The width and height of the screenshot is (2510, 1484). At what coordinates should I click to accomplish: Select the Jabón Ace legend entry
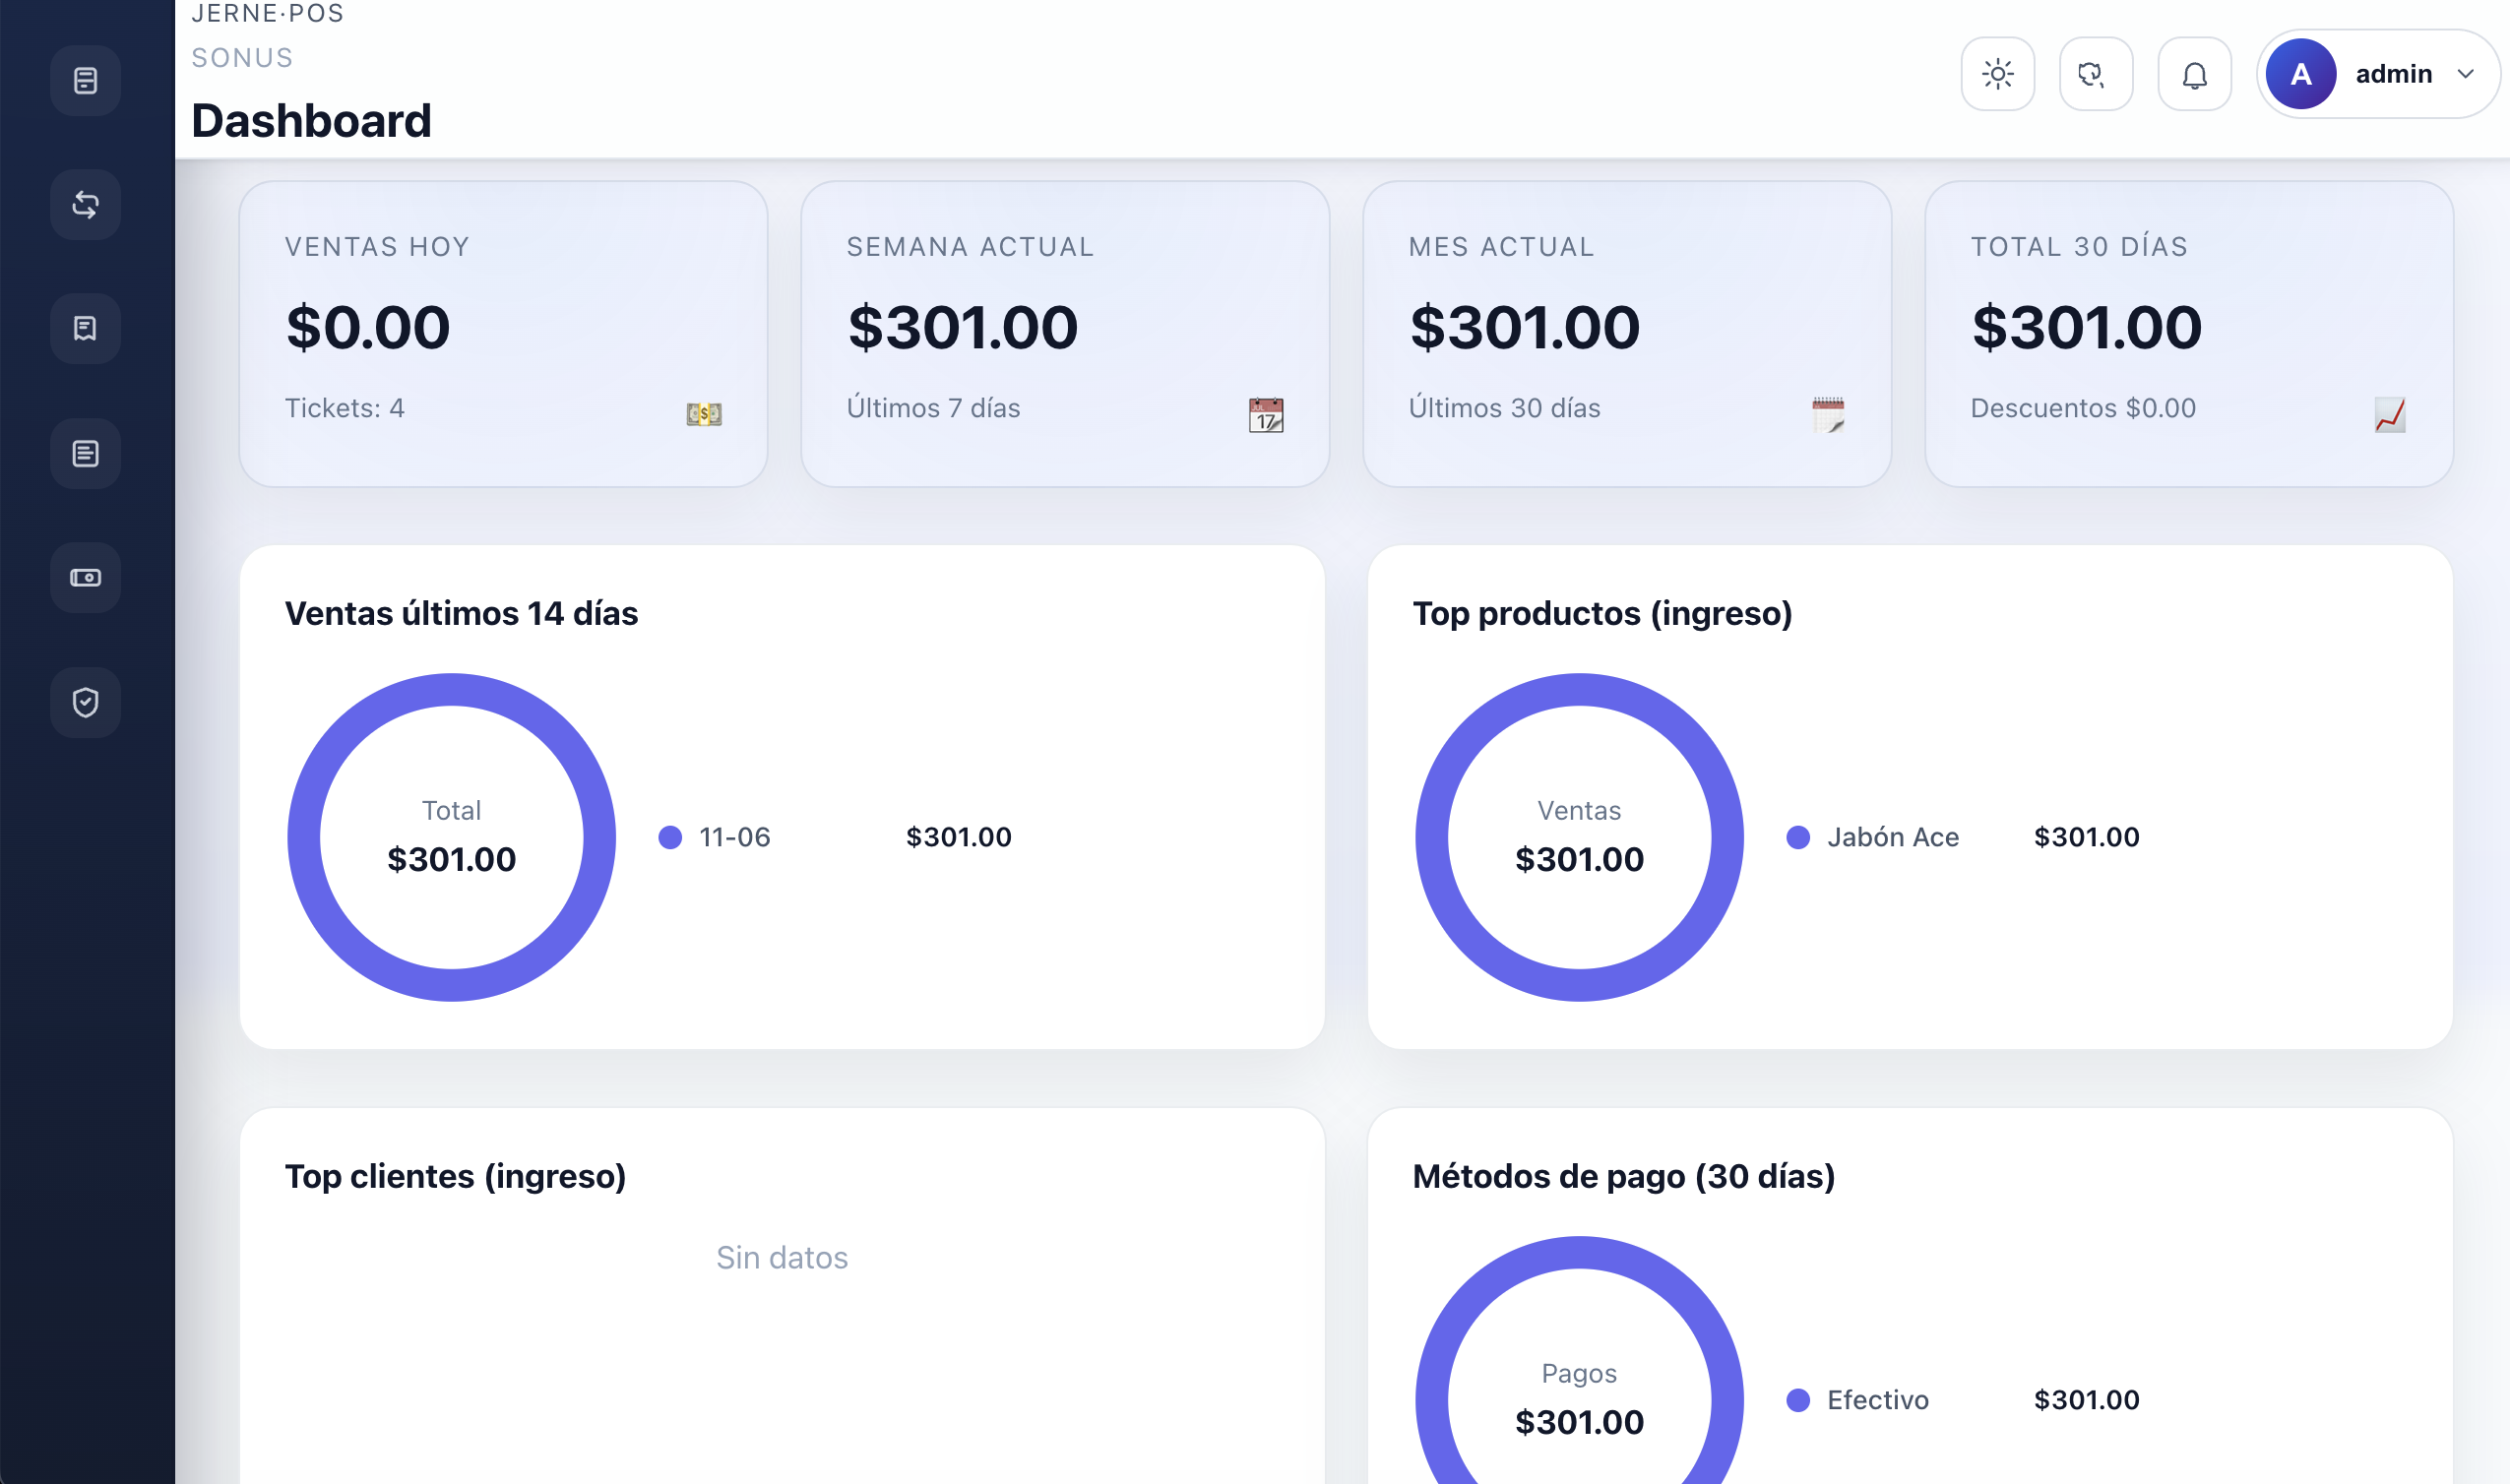[1891, 837]
